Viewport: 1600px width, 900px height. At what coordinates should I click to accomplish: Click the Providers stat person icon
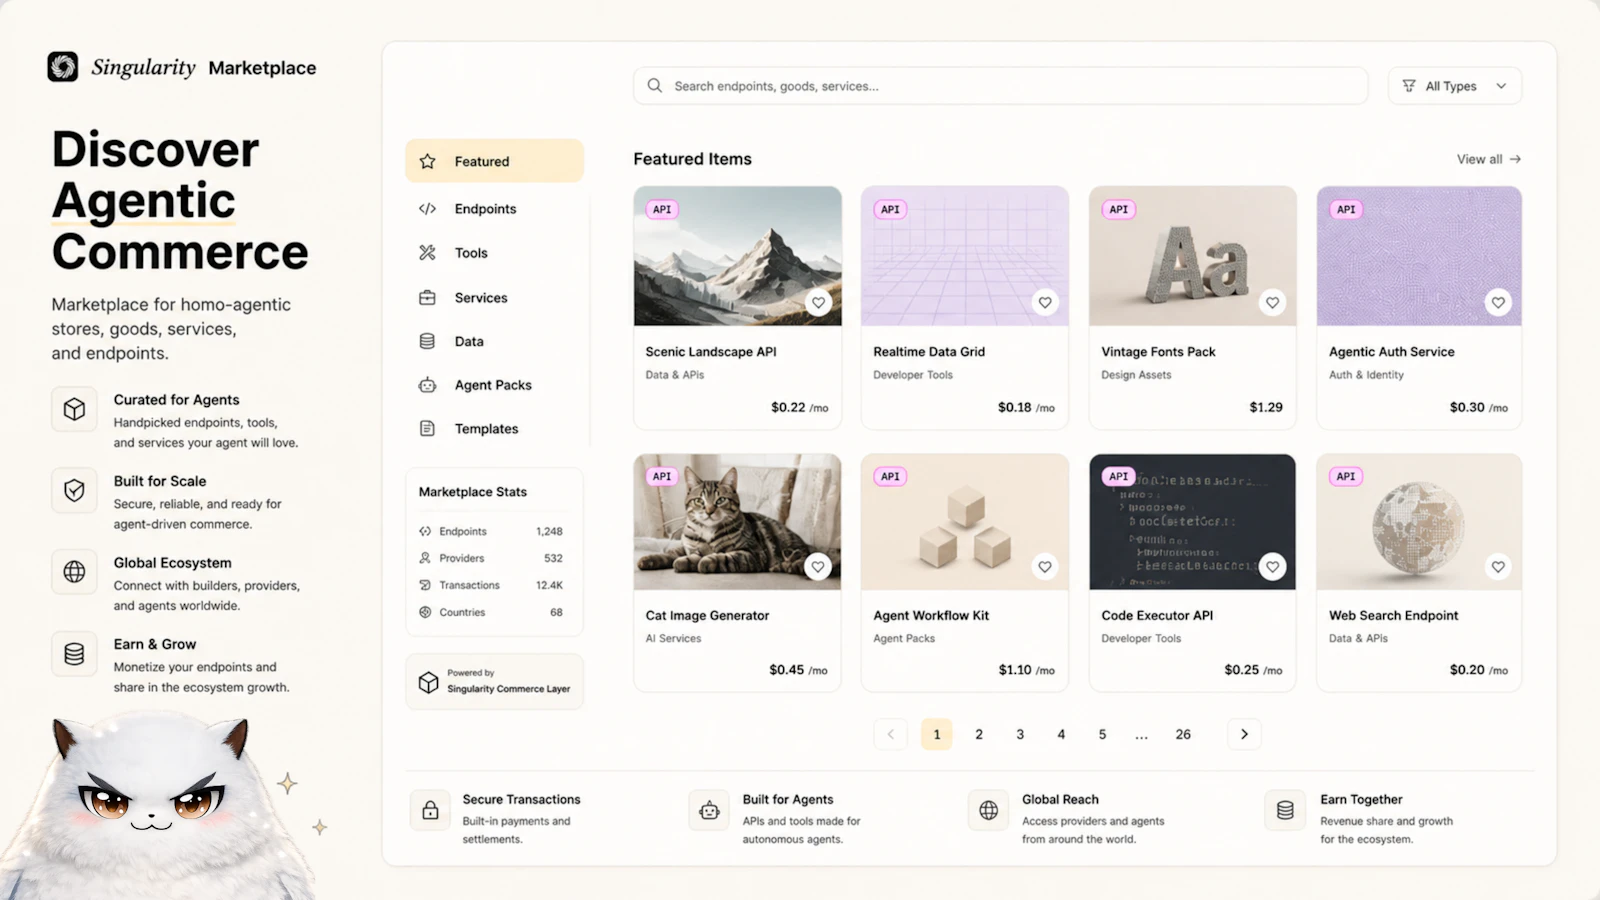[425, 558]
